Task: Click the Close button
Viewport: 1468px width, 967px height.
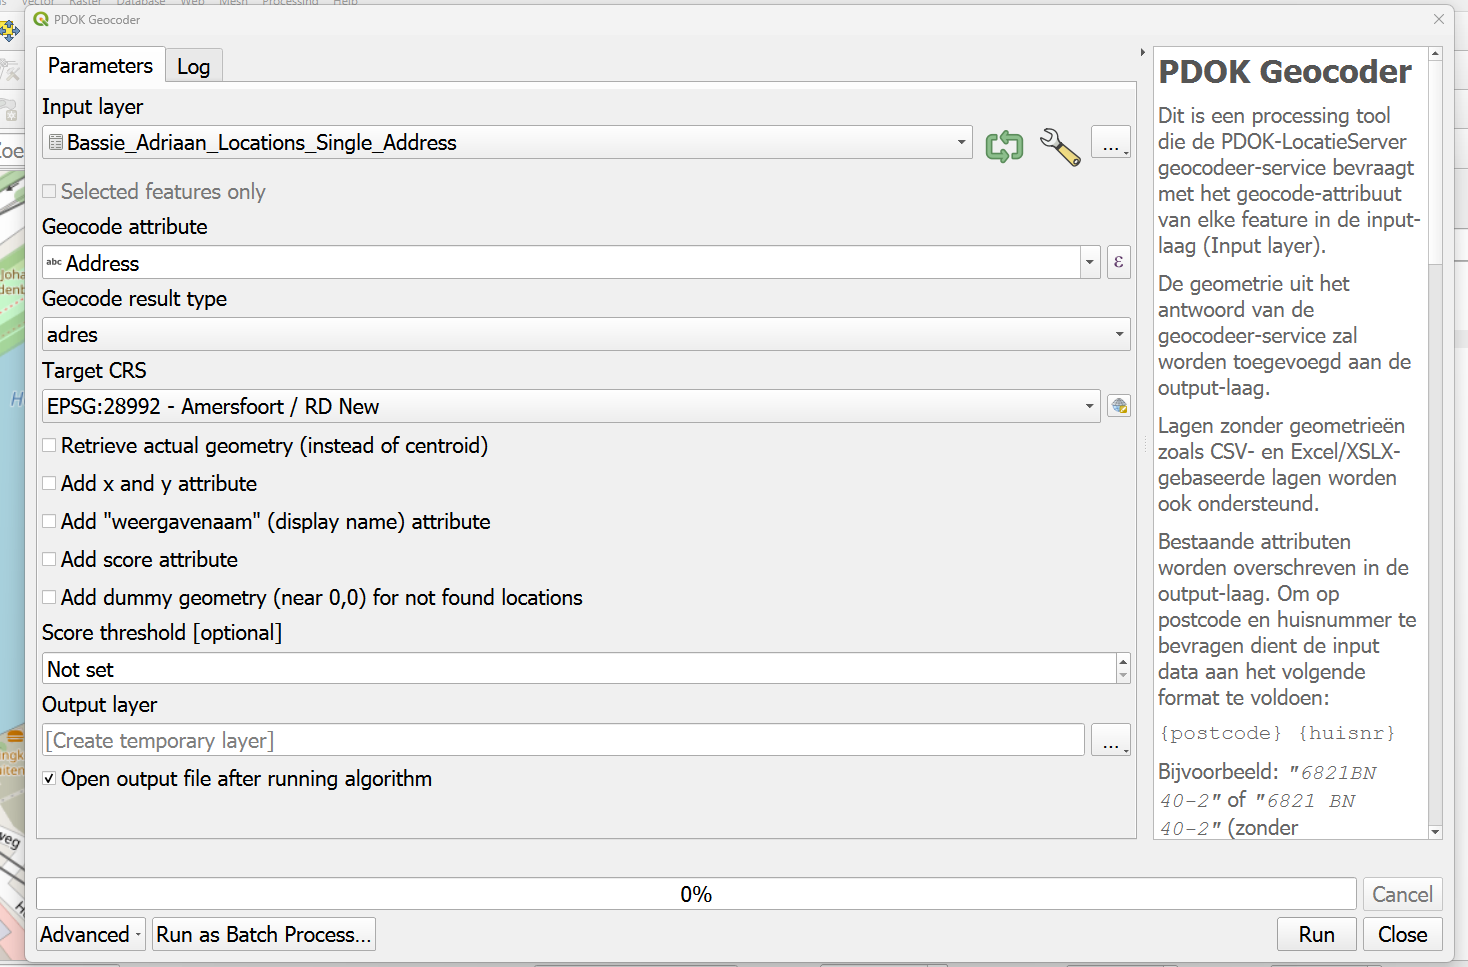Action: coord(1403,934)
